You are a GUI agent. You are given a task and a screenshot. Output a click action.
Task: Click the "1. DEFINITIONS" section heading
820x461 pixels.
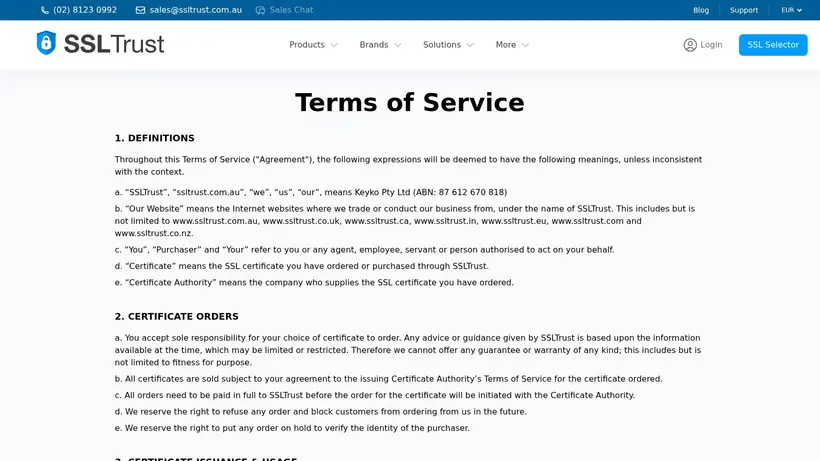[154, 138]
